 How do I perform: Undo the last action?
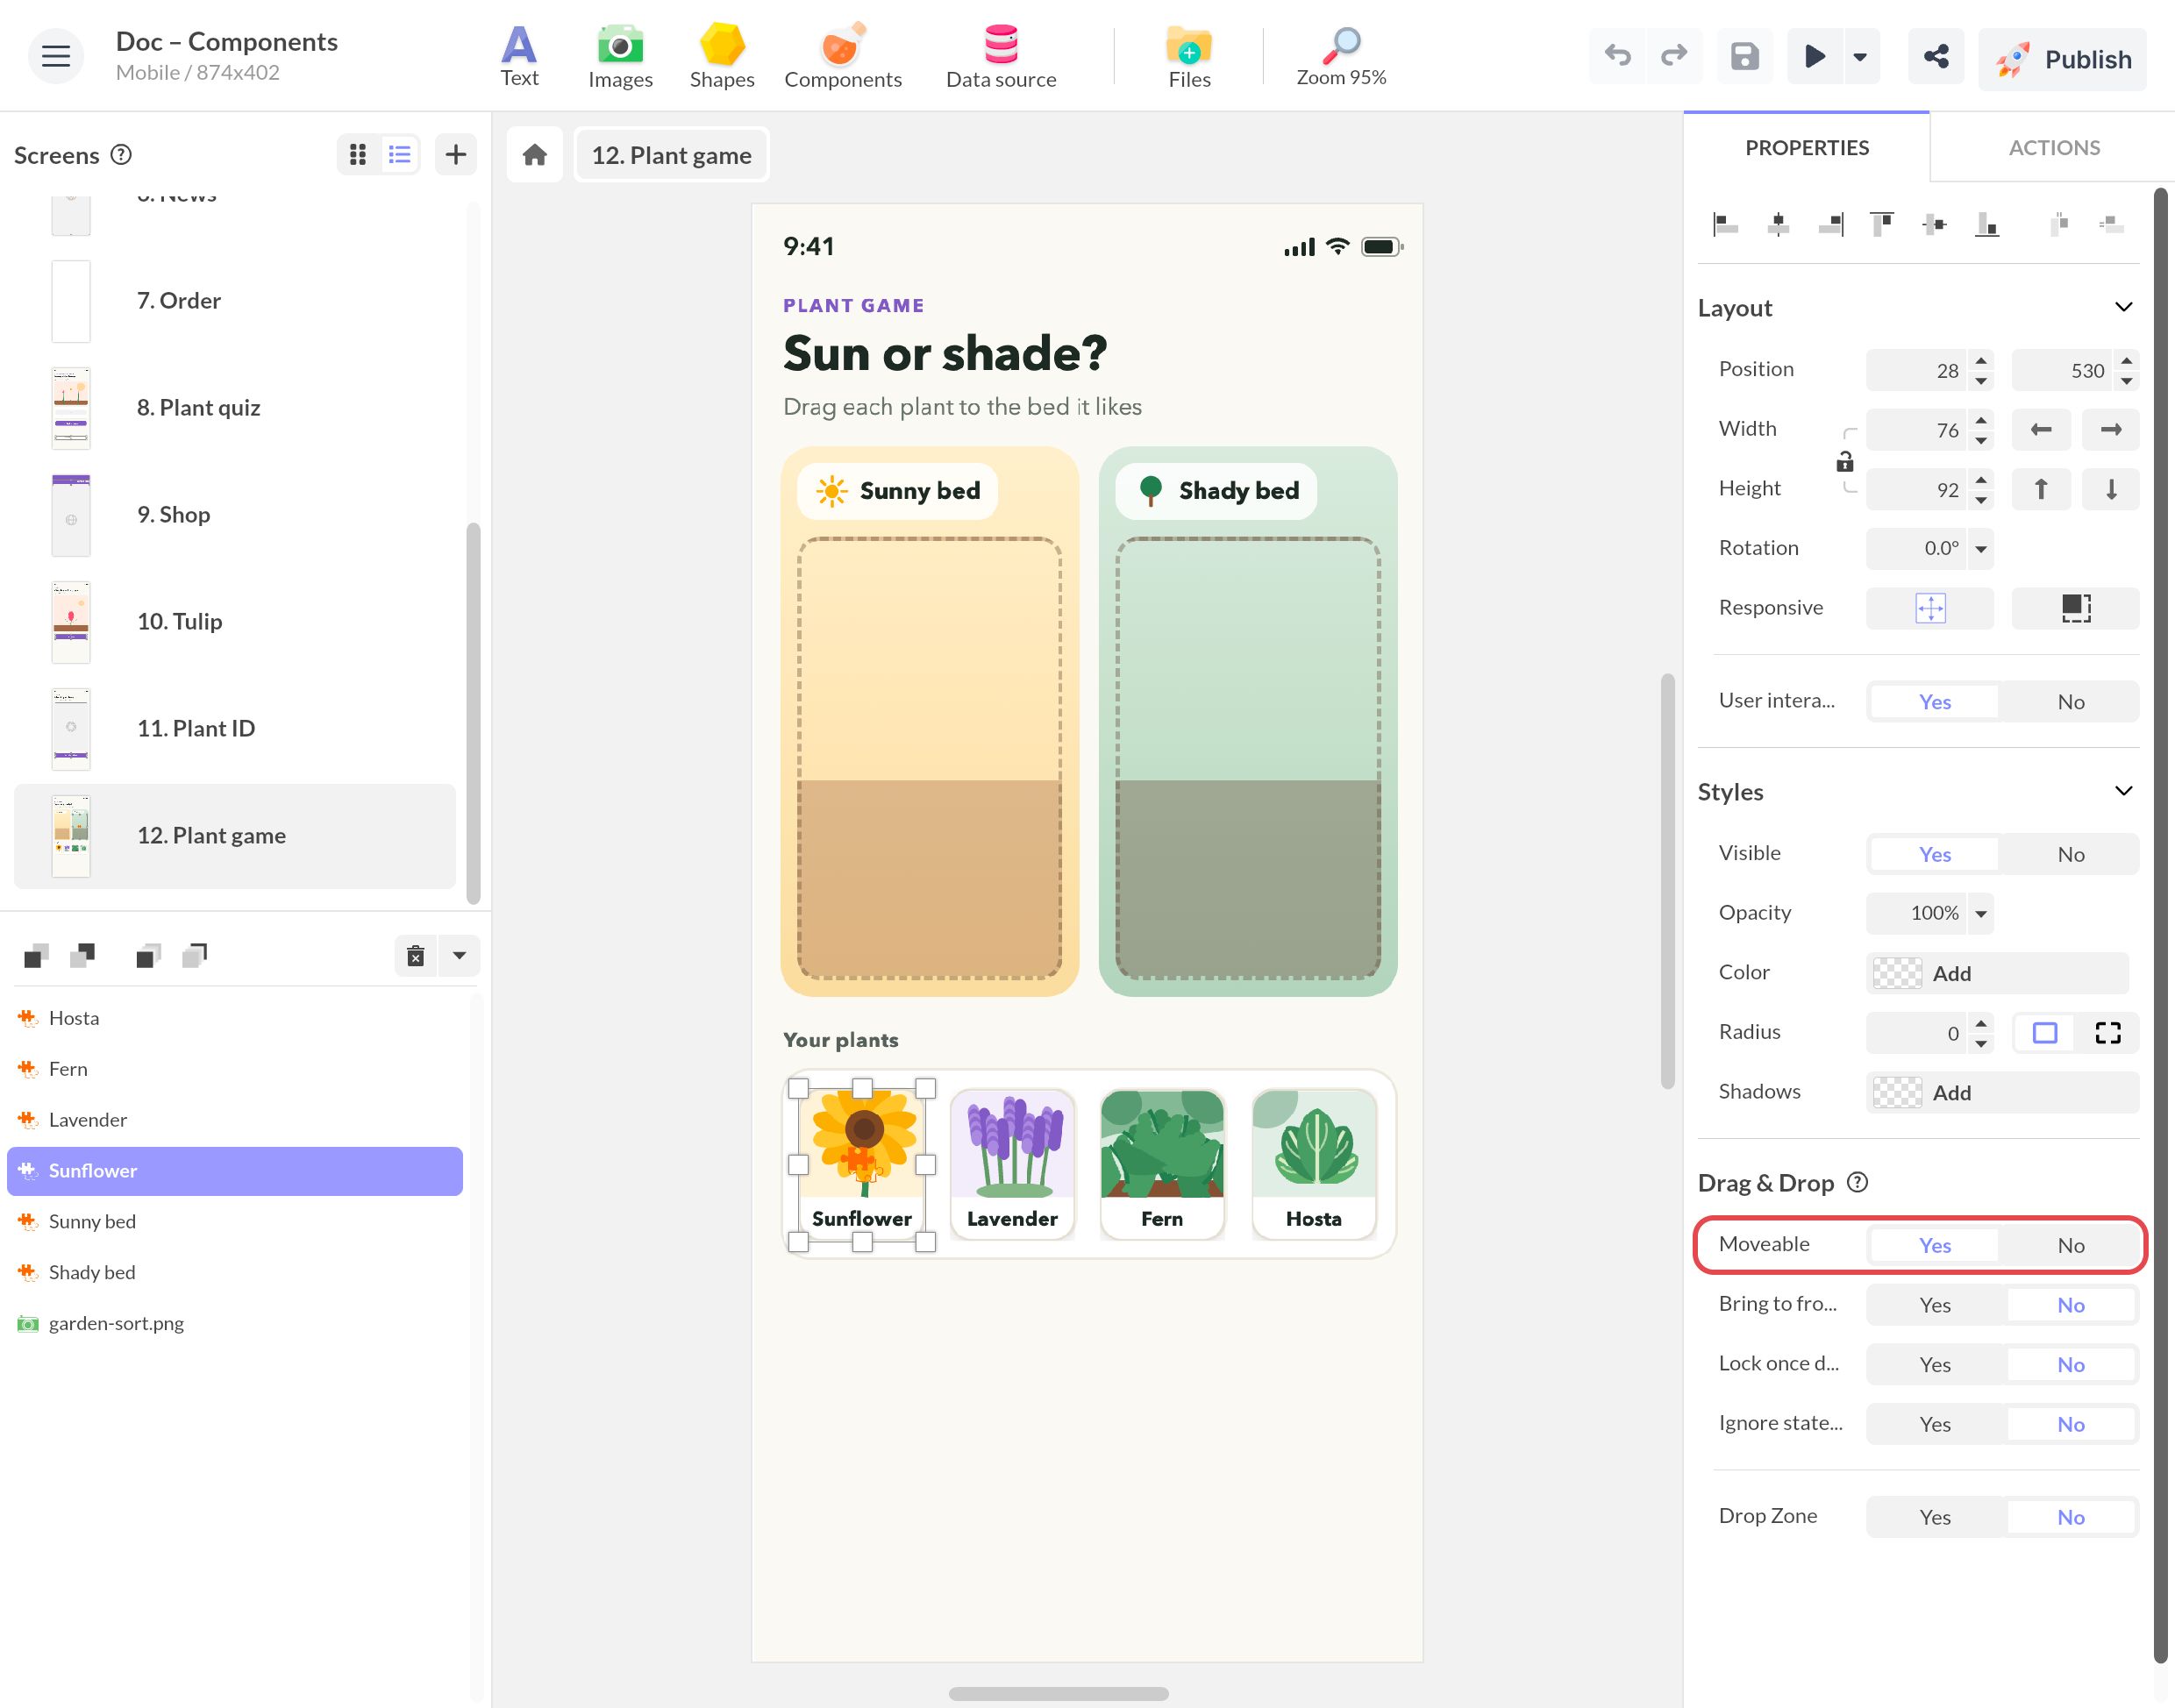tap(1617, 56)
